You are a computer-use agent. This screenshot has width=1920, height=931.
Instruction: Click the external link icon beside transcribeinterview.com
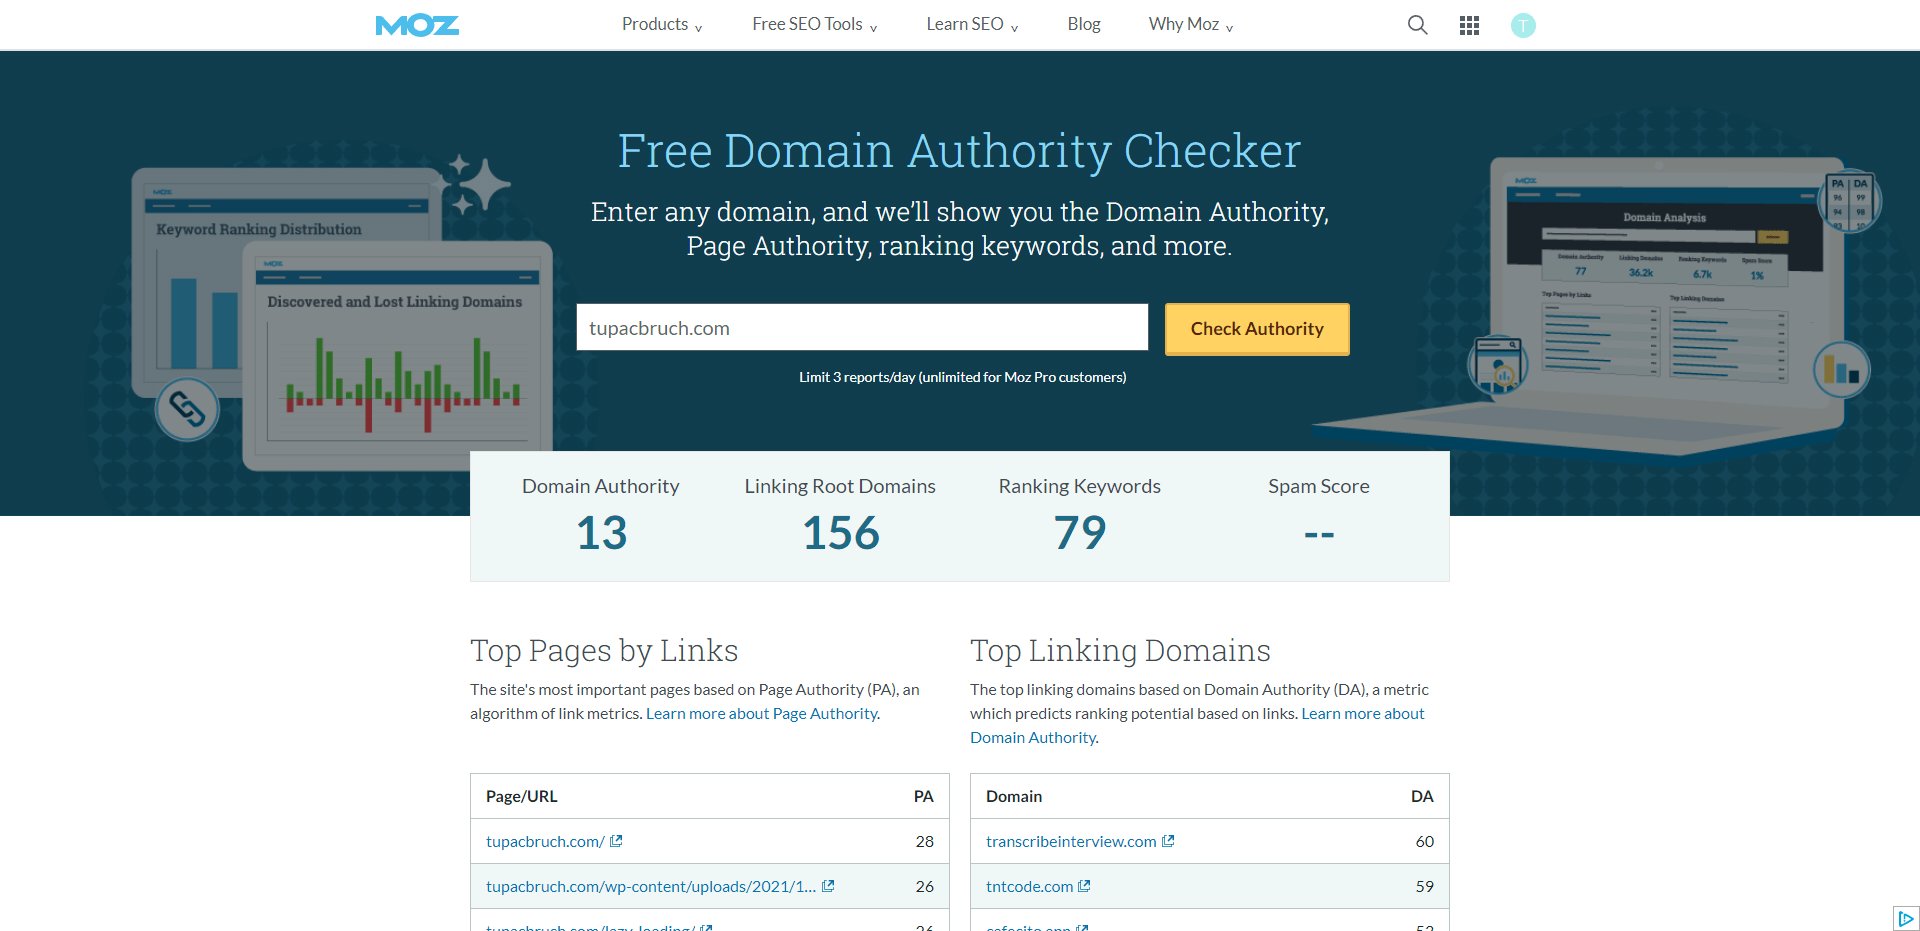[1168, 841]
